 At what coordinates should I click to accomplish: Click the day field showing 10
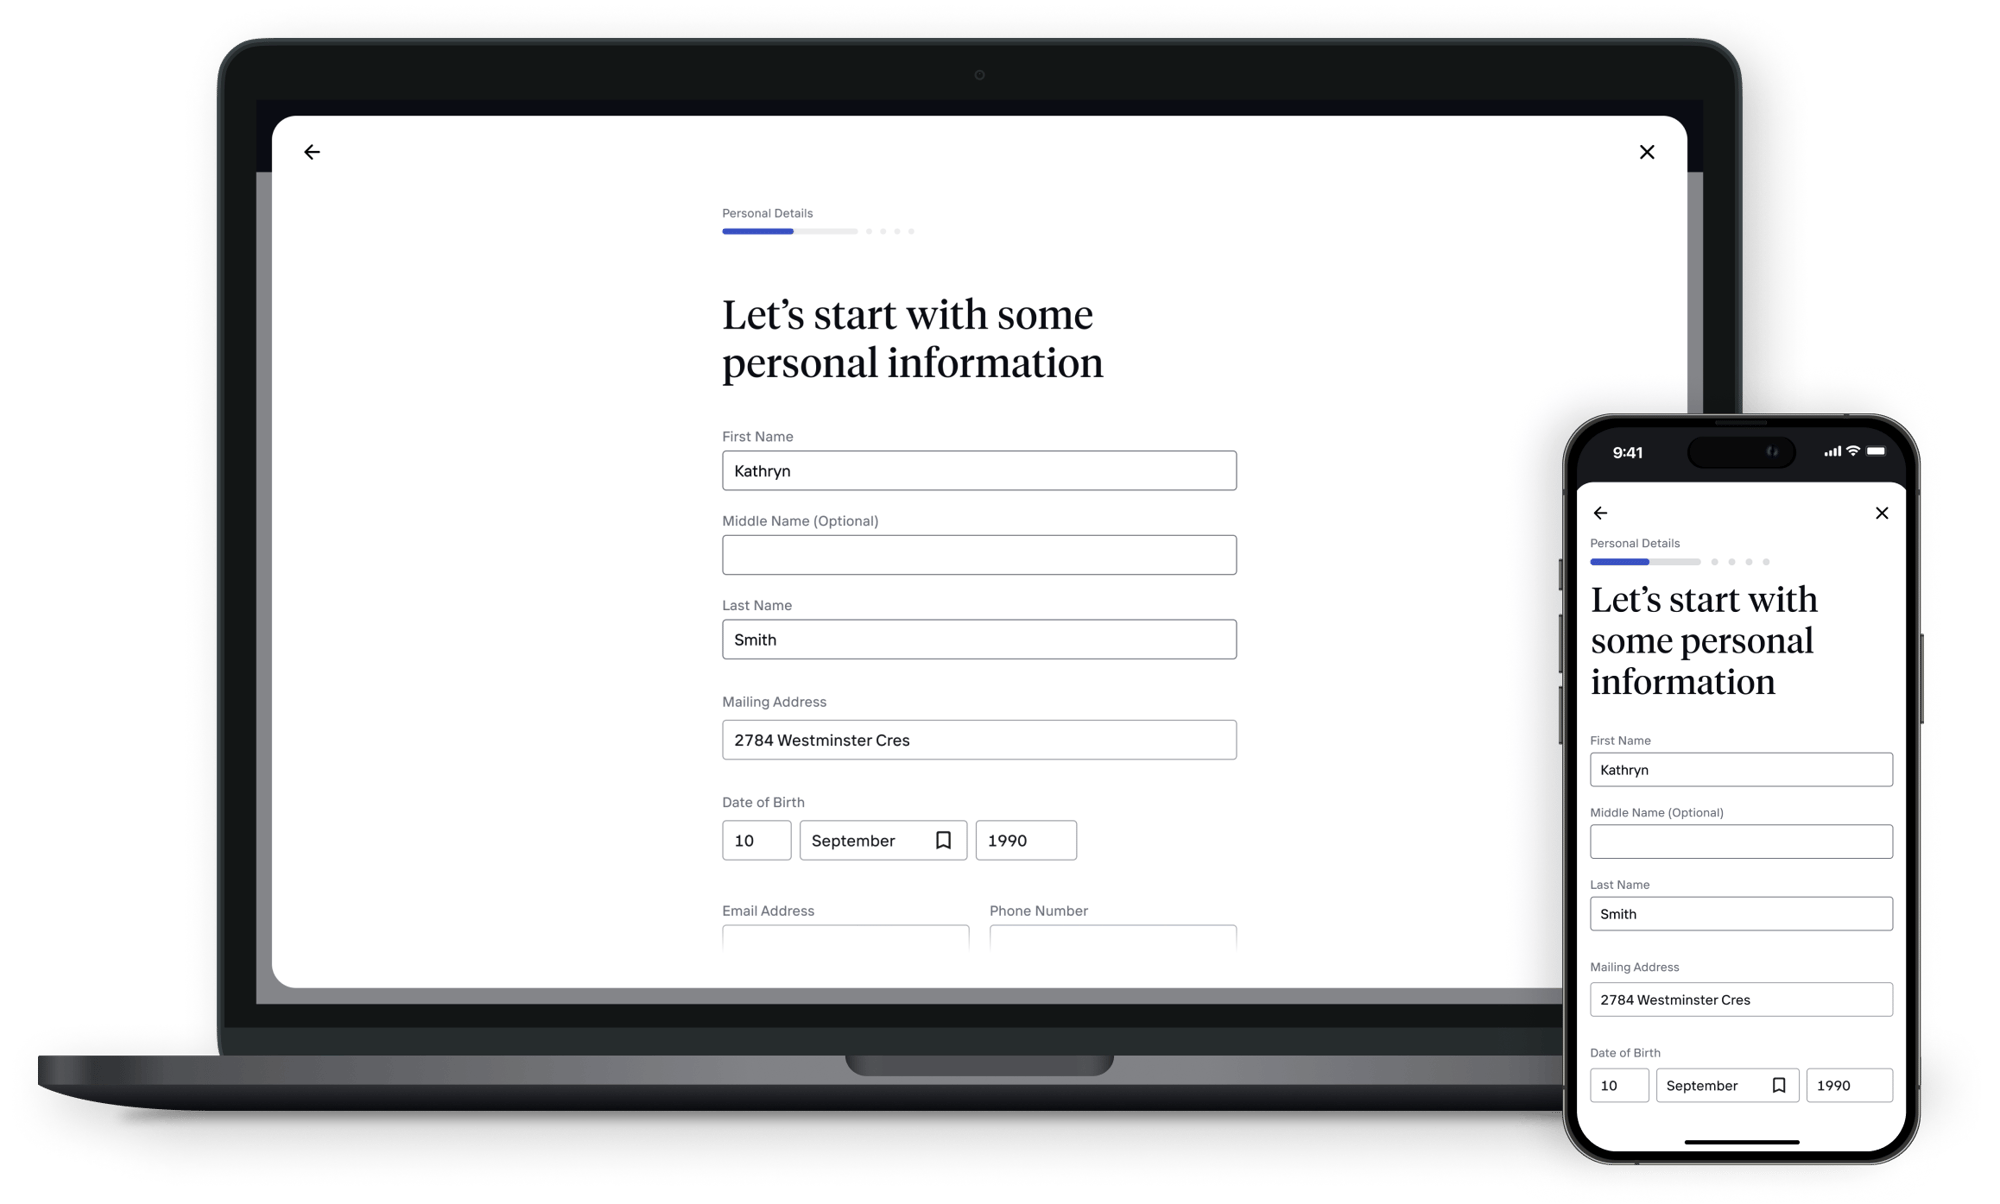pos(753,840)
